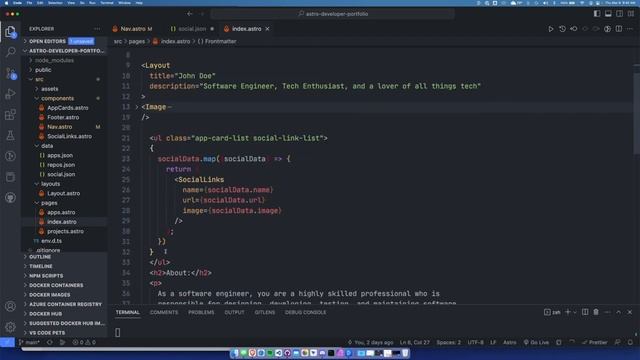
Task: Kill the terminal with trash icon
Action: tap(596, 312)
